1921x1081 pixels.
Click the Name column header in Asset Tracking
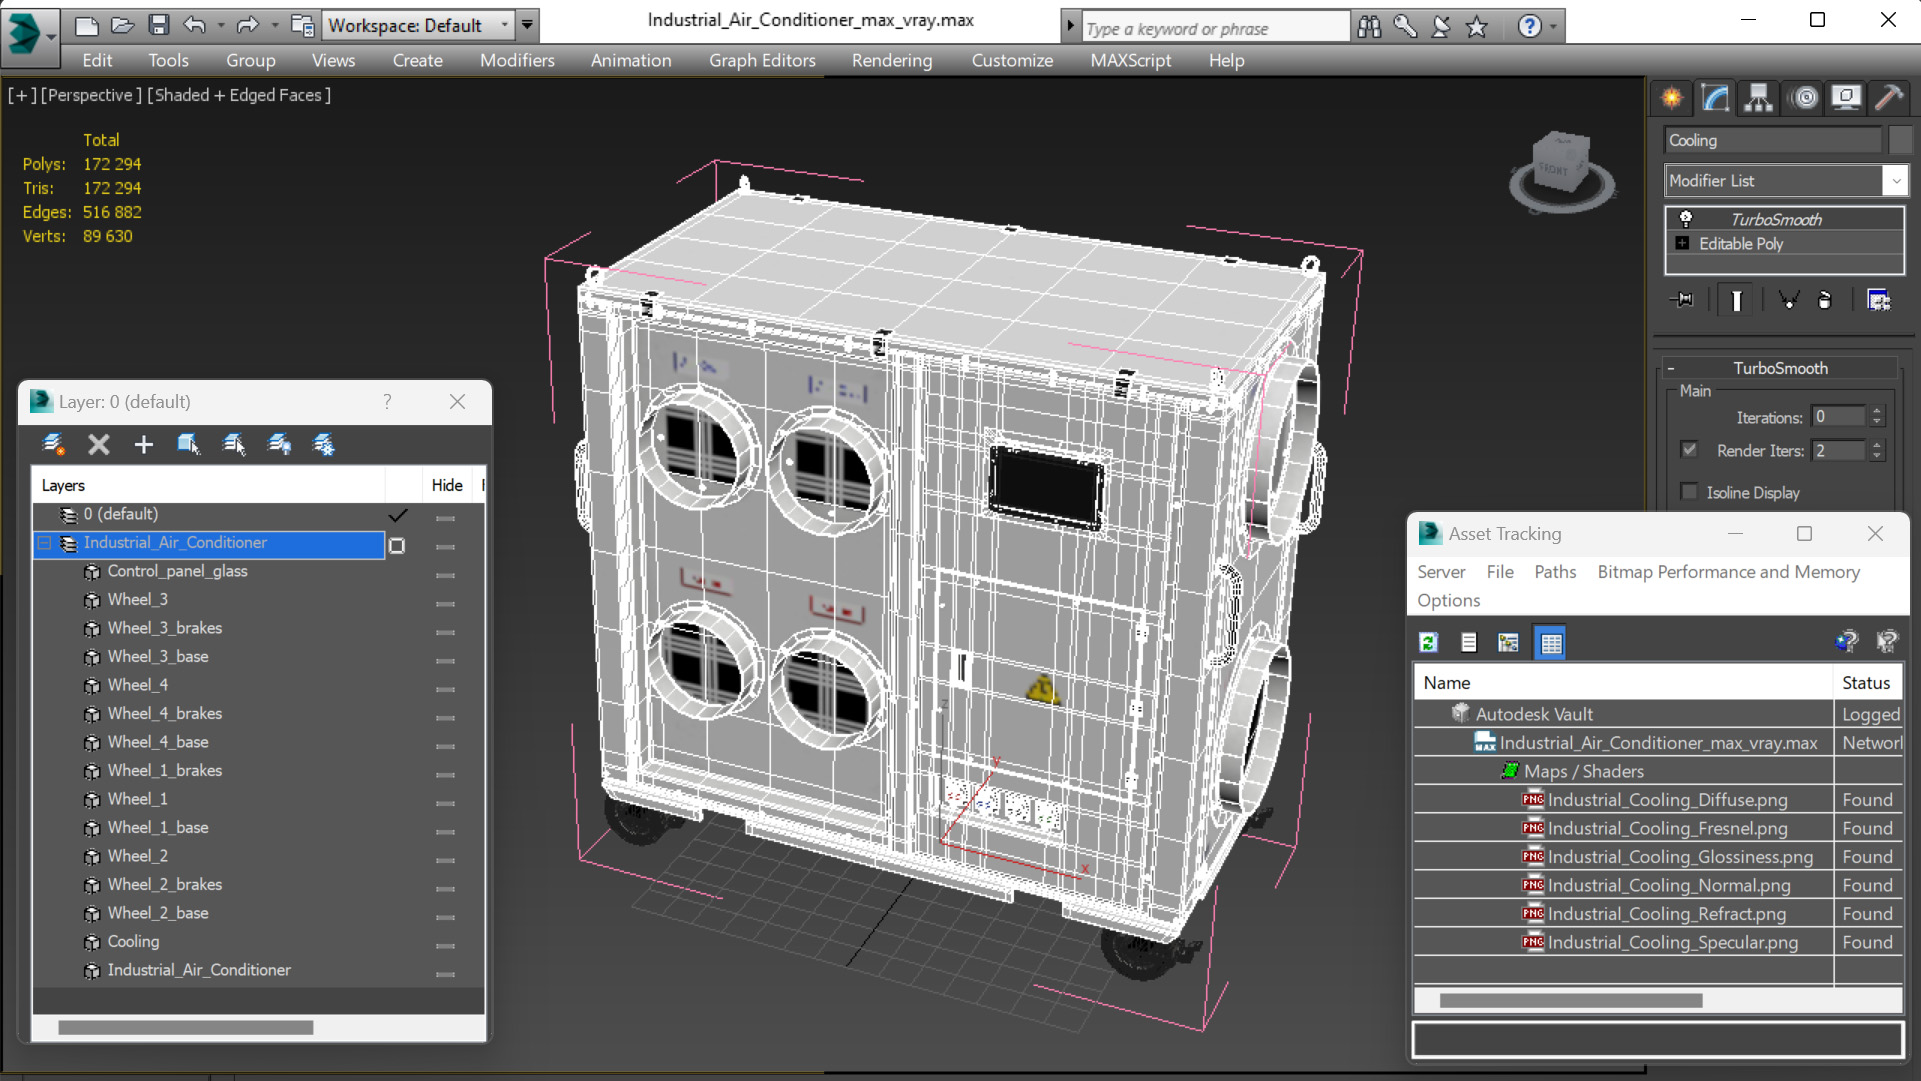pyautogui.click(x=1623, y=683)
